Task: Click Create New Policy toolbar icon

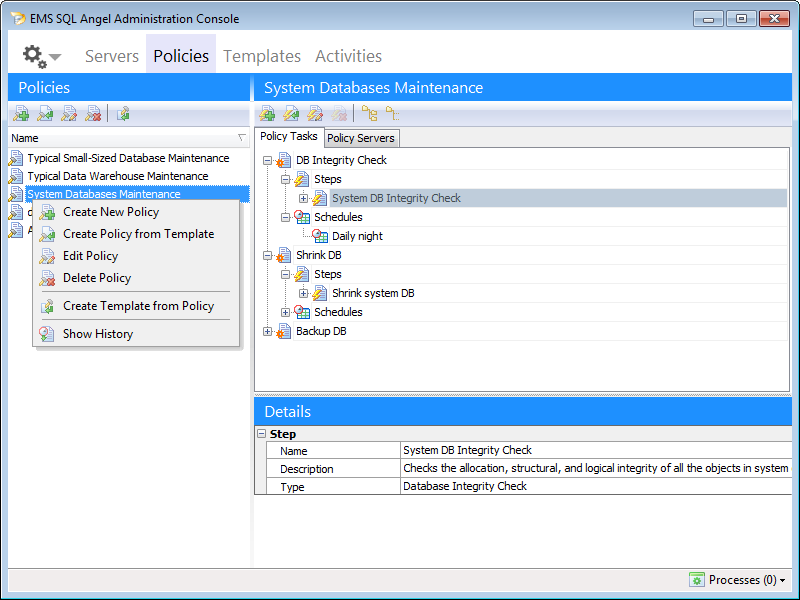Action: pos(21,114)
